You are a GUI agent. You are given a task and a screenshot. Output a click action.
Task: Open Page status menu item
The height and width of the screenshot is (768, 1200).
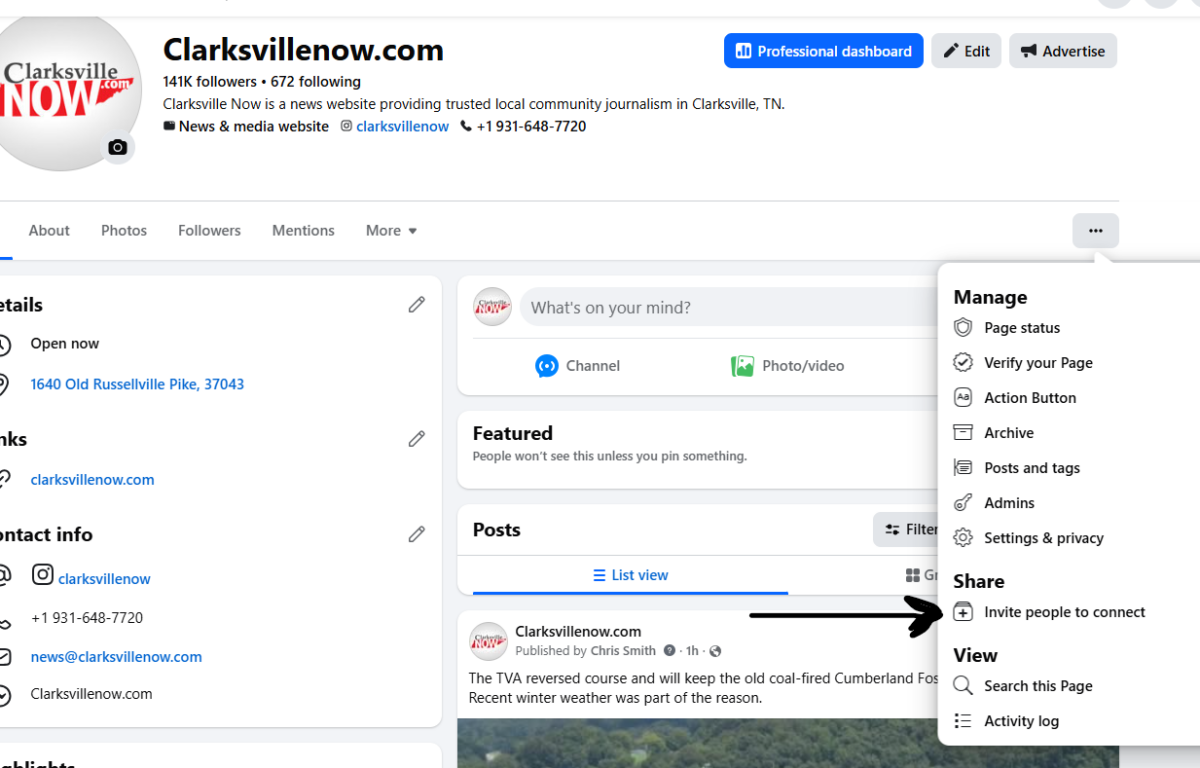point(1021,328)
